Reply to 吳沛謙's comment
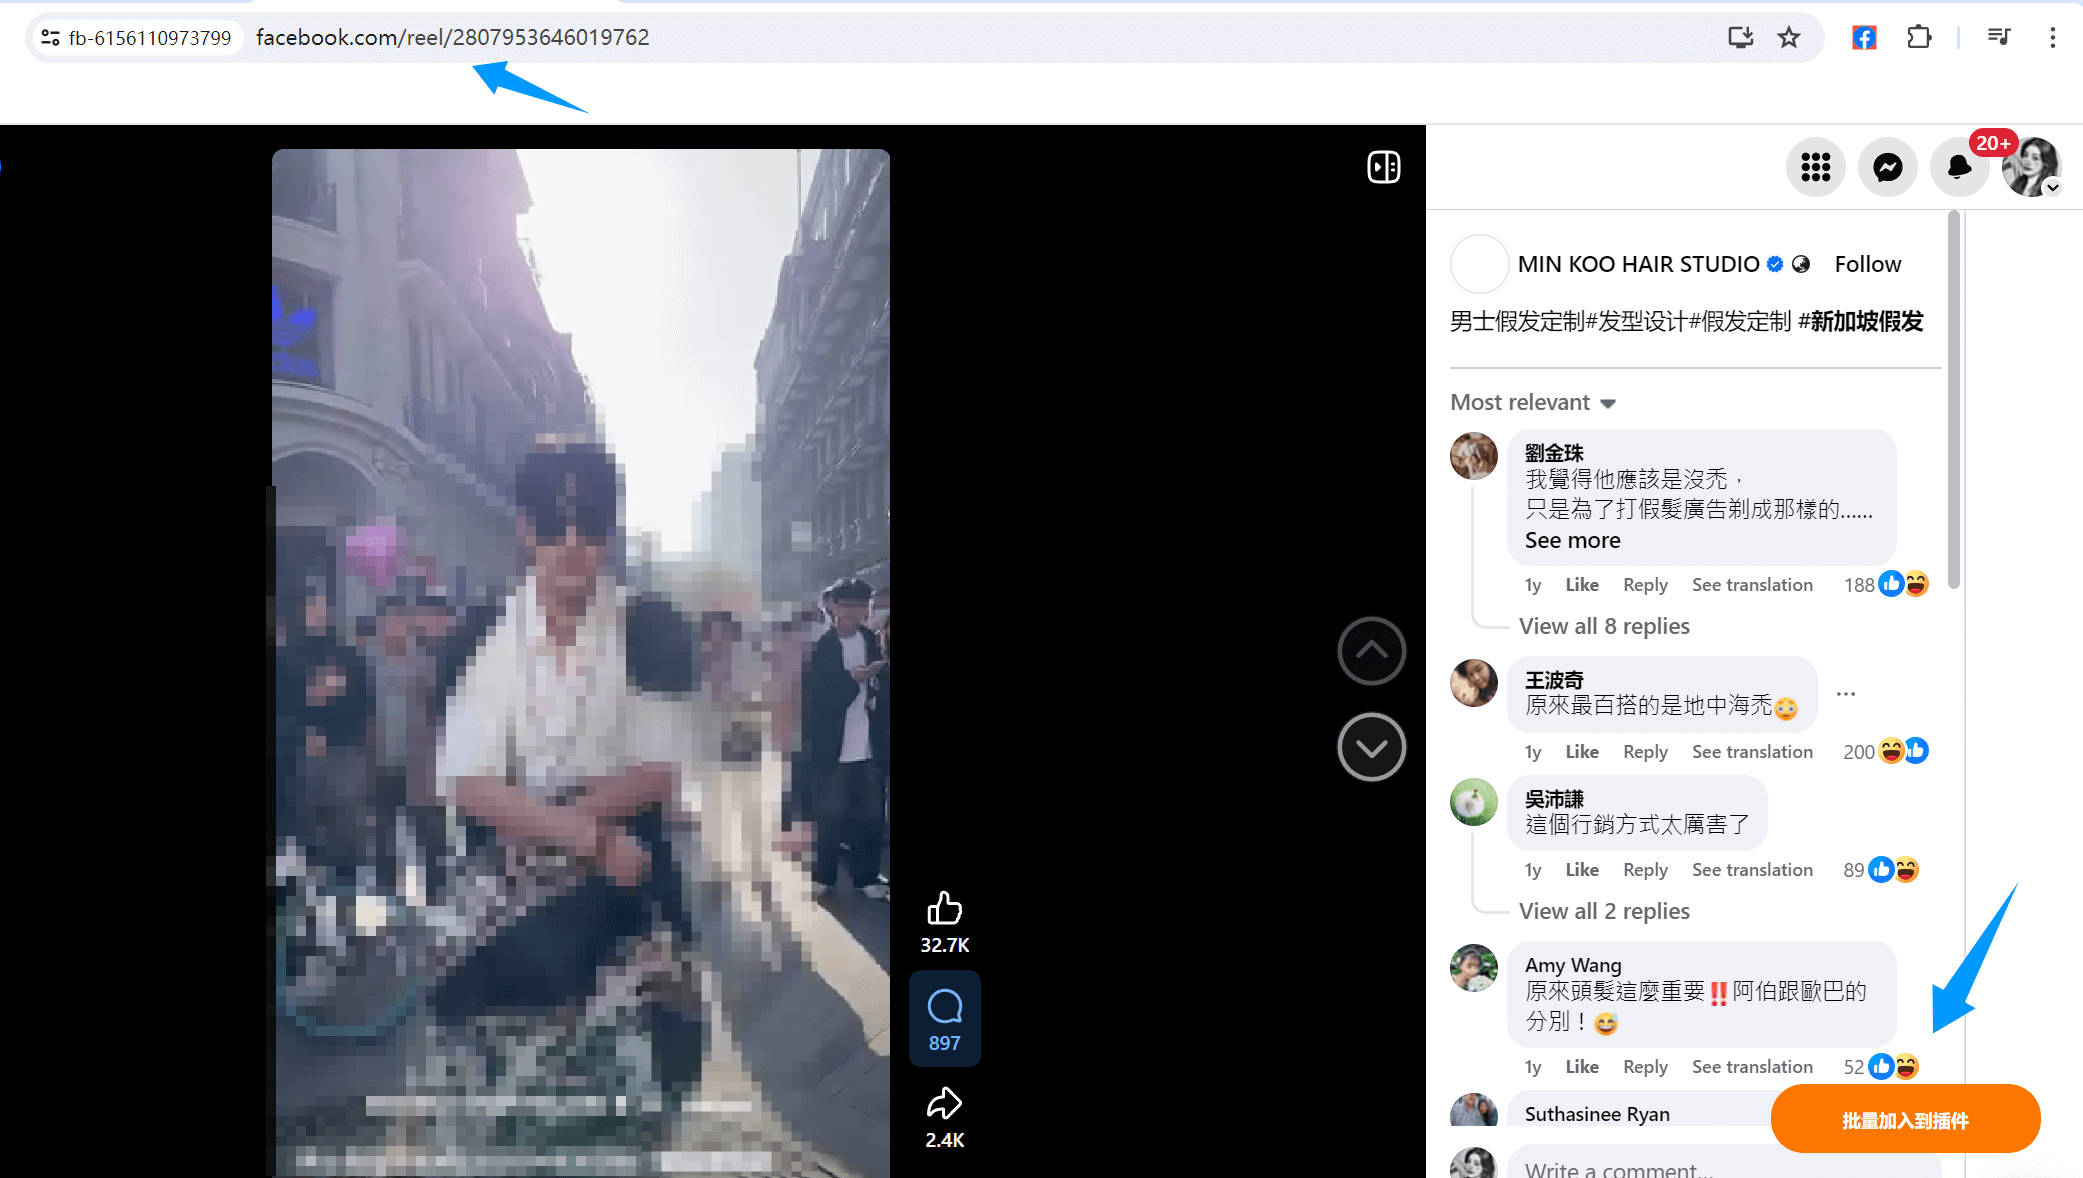 coord(1645,870)
